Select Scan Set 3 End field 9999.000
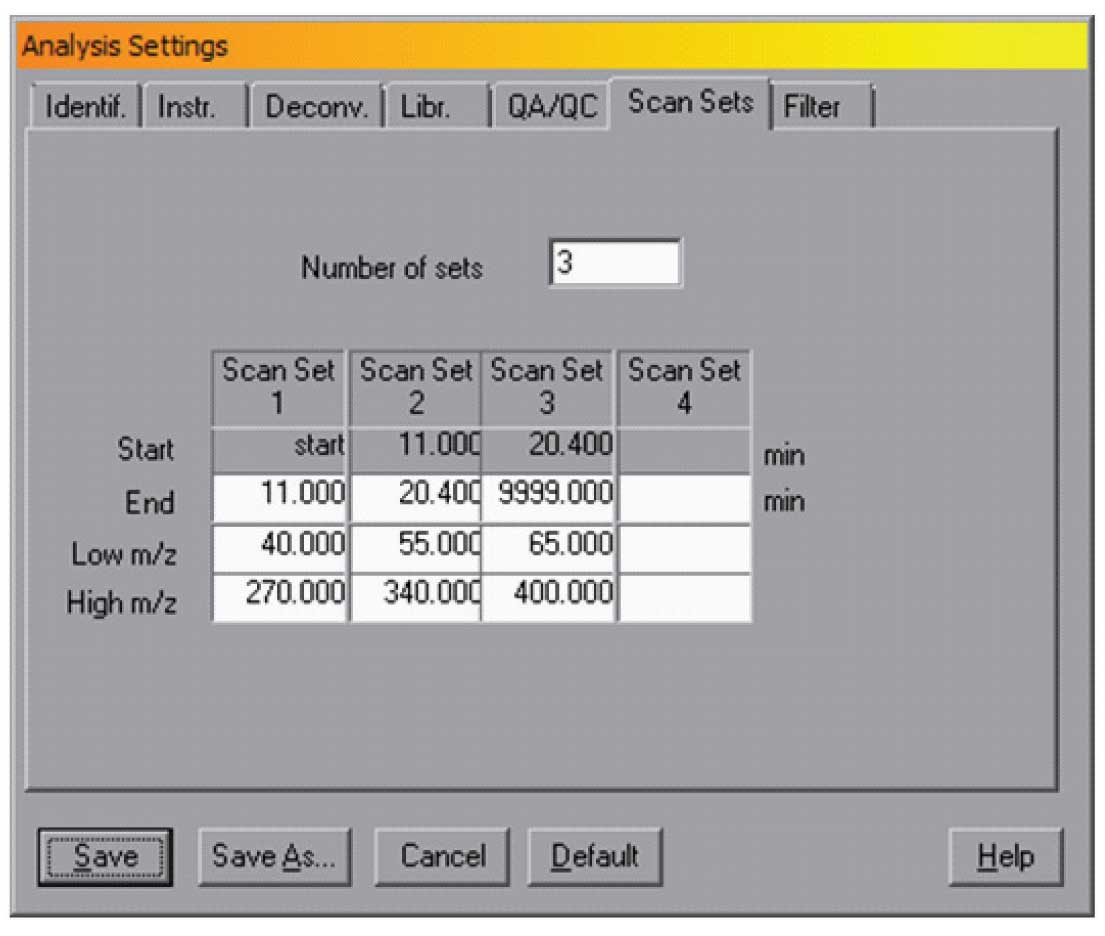The height and width of the screenshot is (936, 1105). pyautogui.click(x=548, y=498)
